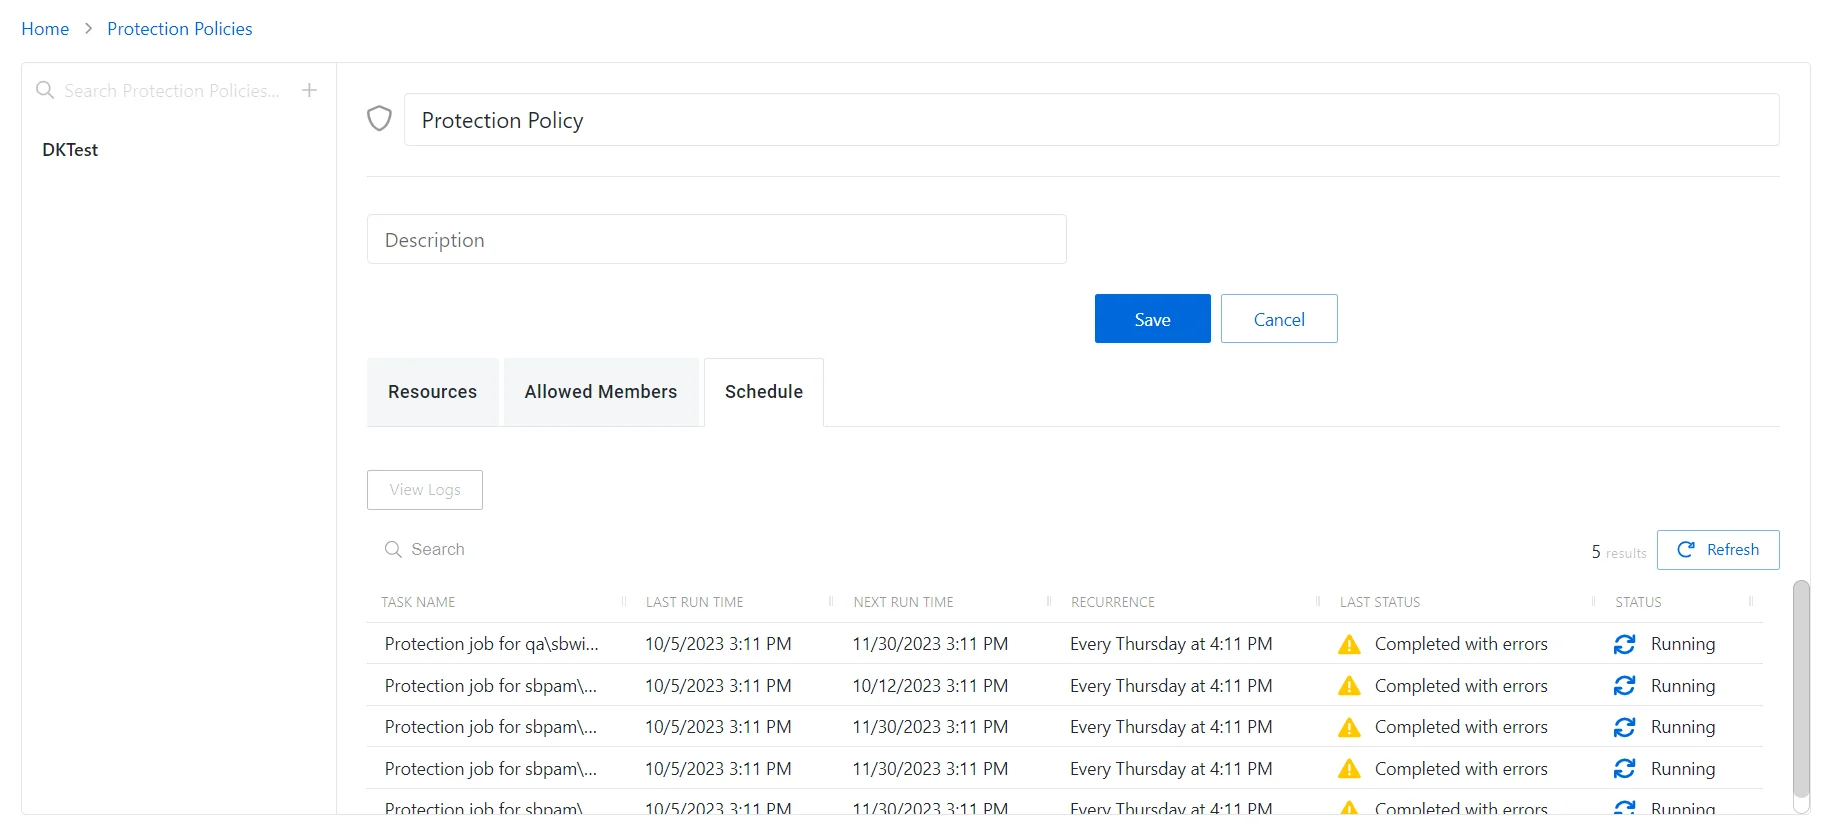The height and width of the screenshot is (829, 1831).
Task: Click the search magnifier in policies sidebar
Action: 45,90
